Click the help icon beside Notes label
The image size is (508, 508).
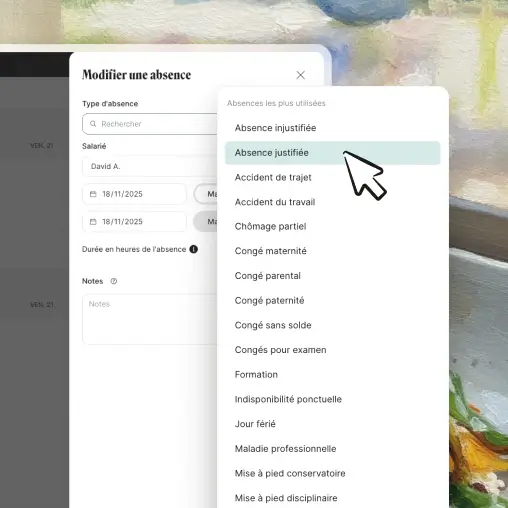tap(114, 281)
